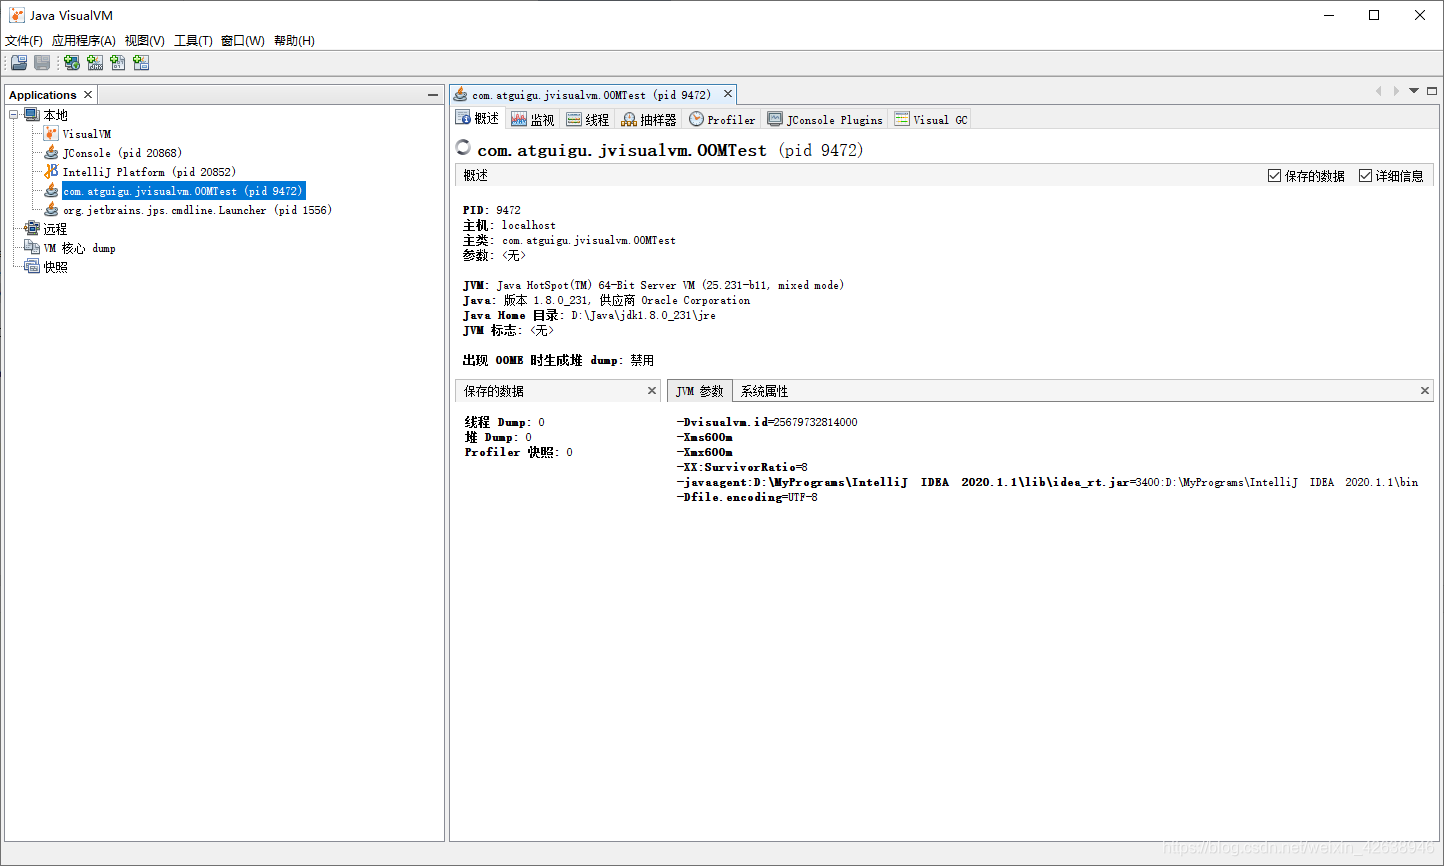Viewport: 1444px width, 866px height.
Task: Click the scroll documents left arrow
Action: (1378, 91)
